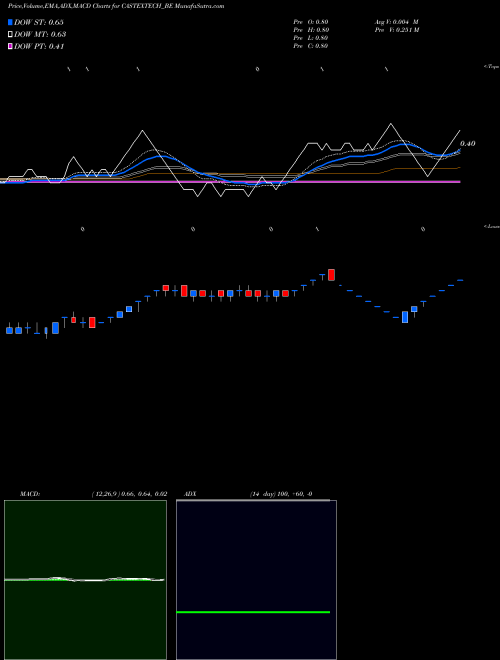The image size is (500, 660).
Task: Click the white DOW MT legend swatch
Action: point(10,34)
